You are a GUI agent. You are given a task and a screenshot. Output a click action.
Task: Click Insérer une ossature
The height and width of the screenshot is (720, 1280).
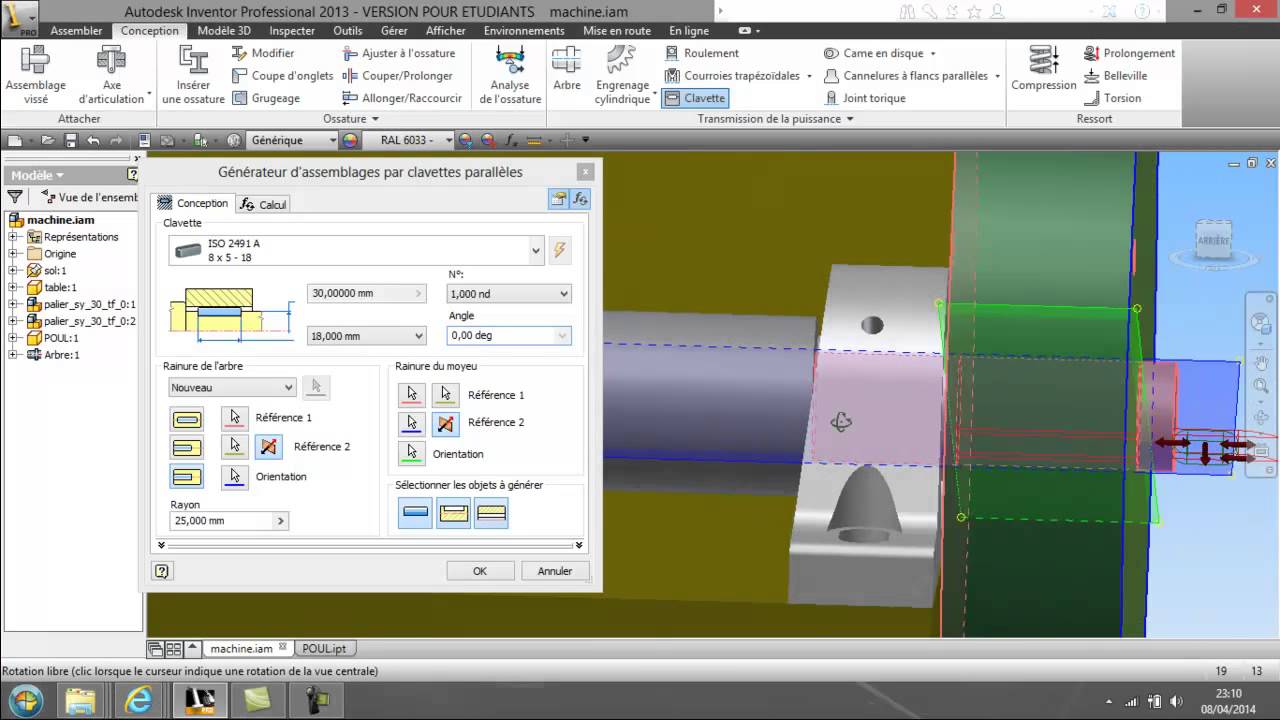tap(193, 75)
